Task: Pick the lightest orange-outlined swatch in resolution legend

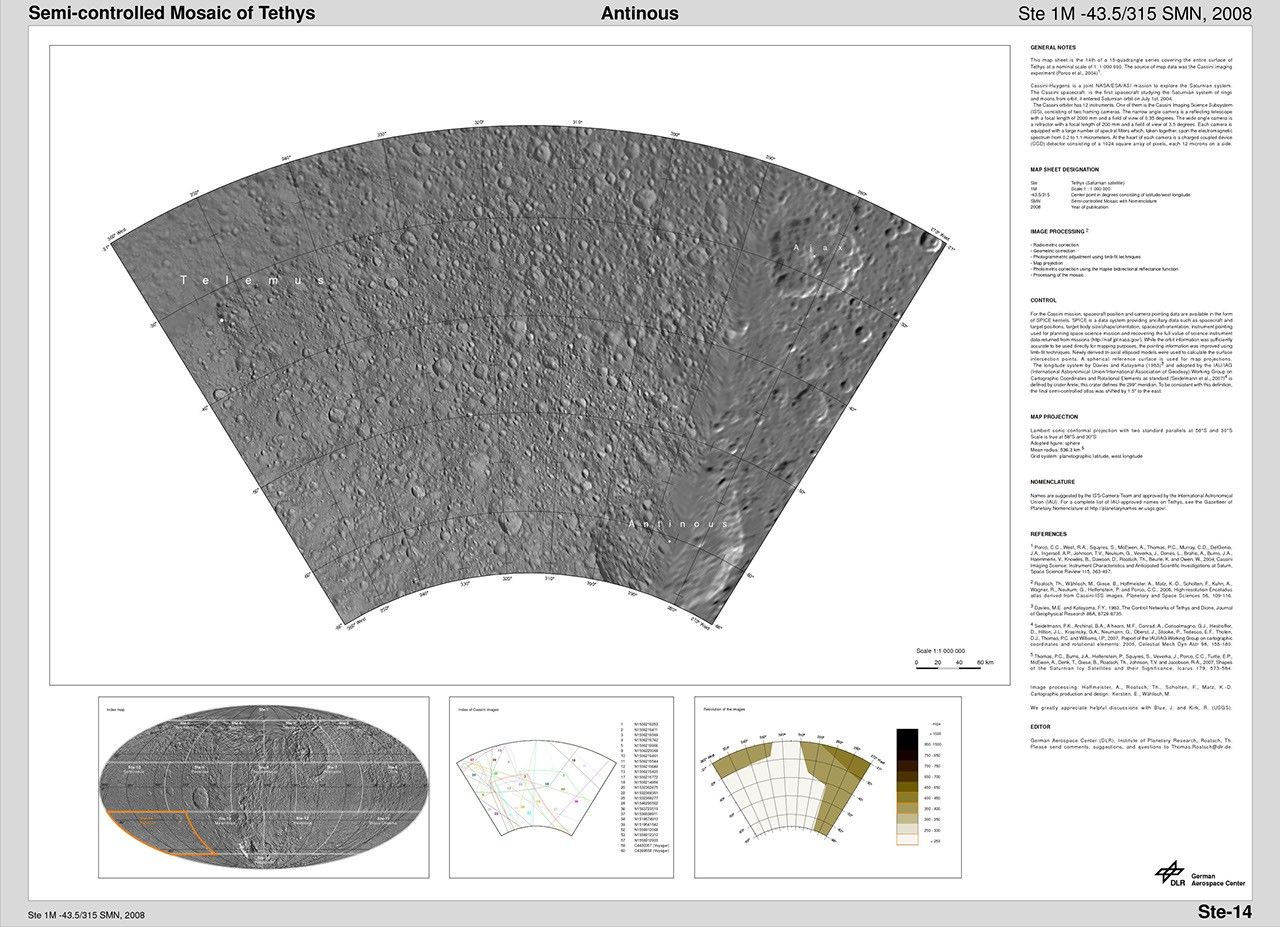Action: [x=908, y=840]
